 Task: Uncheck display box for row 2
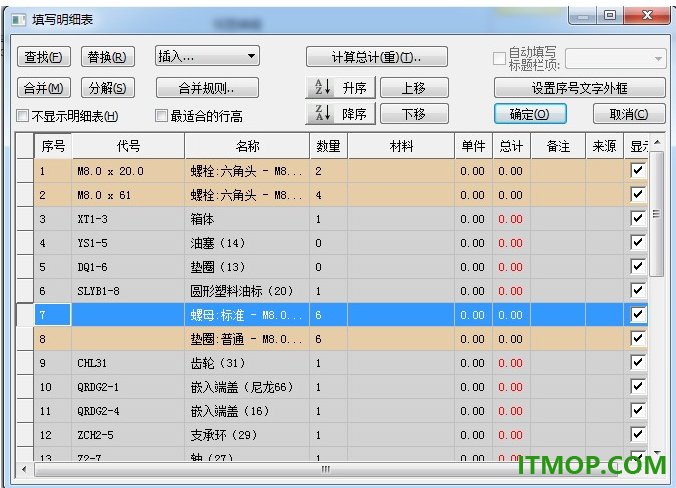638,194
